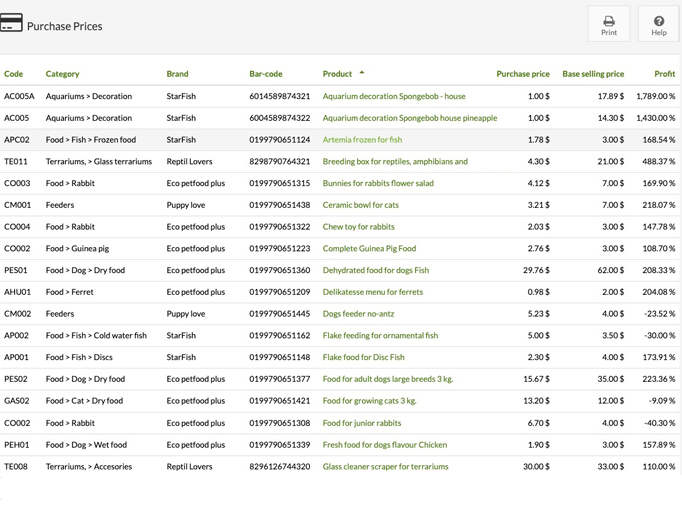682x518 pixels.
Task: Click the Purchase Prices card icon
Action: tap(11, 23)
